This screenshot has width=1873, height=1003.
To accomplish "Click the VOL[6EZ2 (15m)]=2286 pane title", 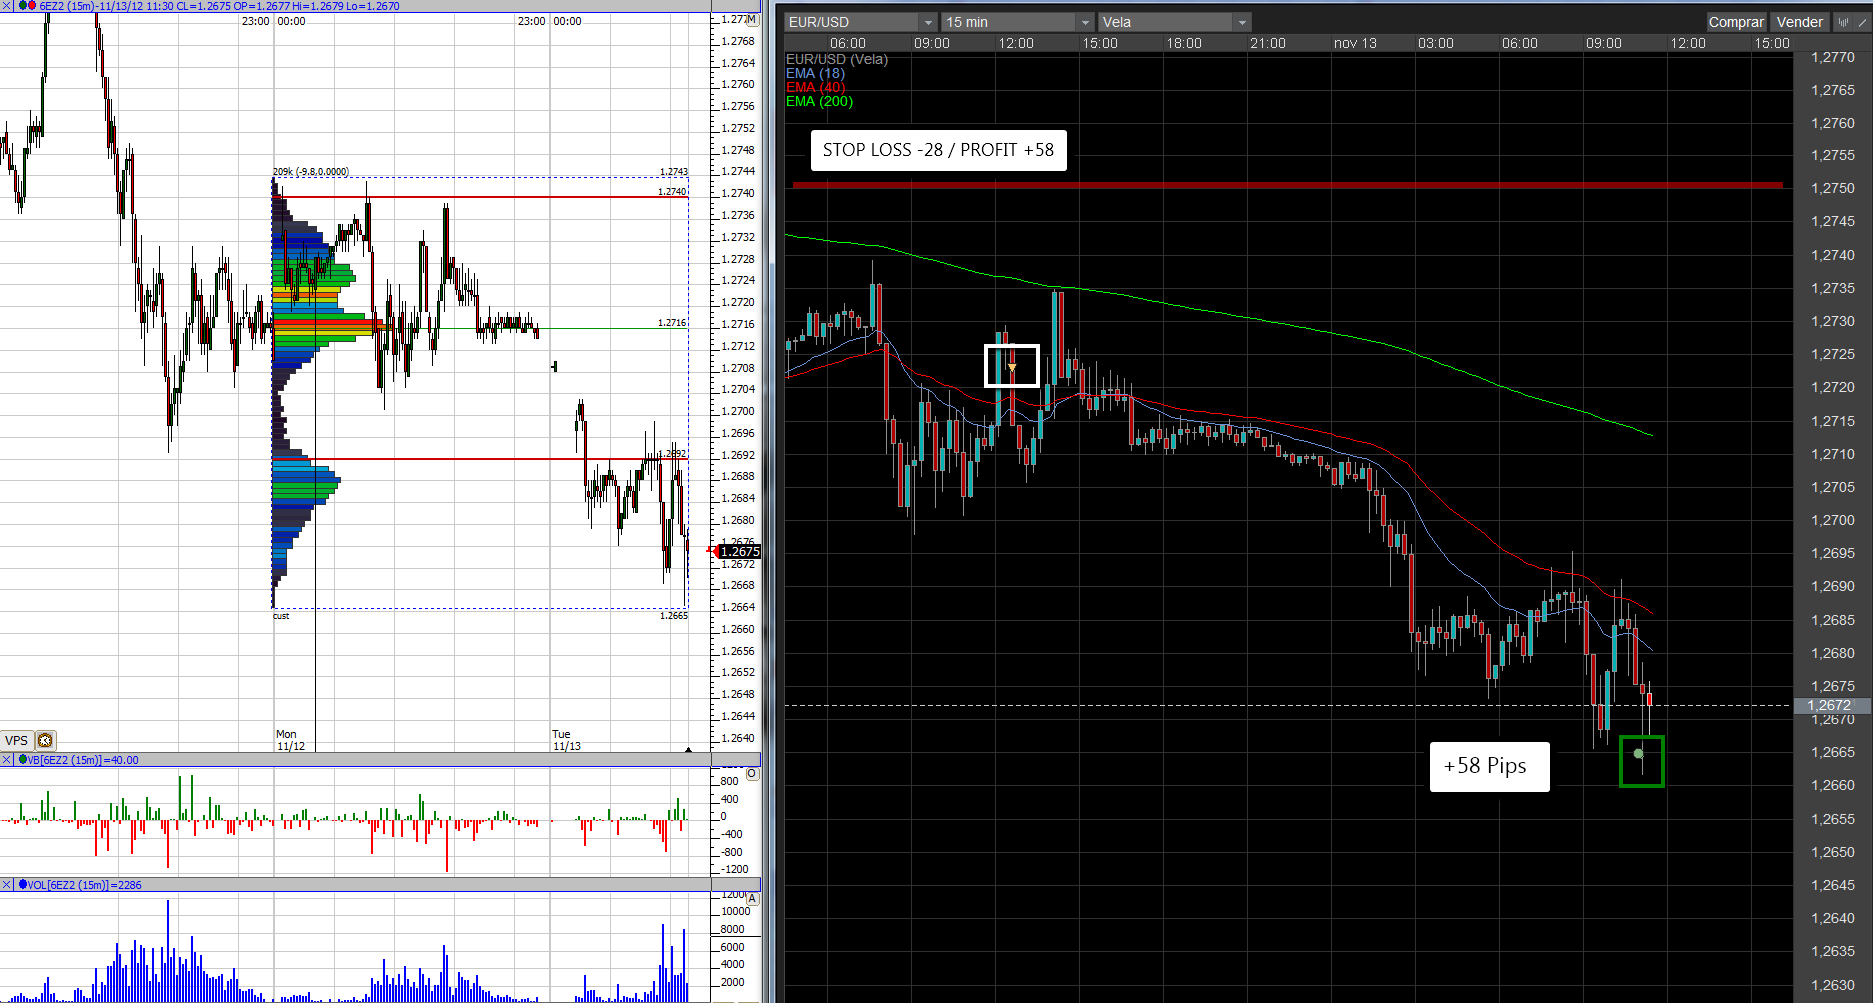I will tap(84, 885).
